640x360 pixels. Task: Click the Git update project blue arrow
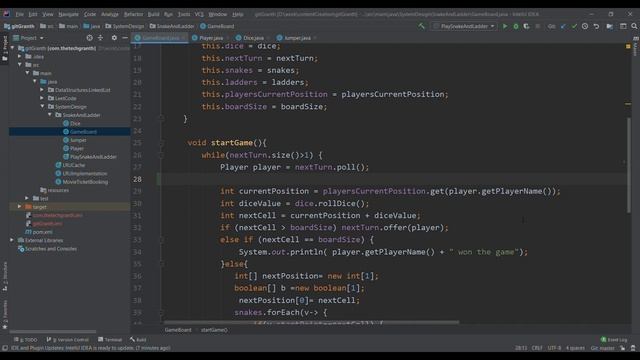(563, 26)
